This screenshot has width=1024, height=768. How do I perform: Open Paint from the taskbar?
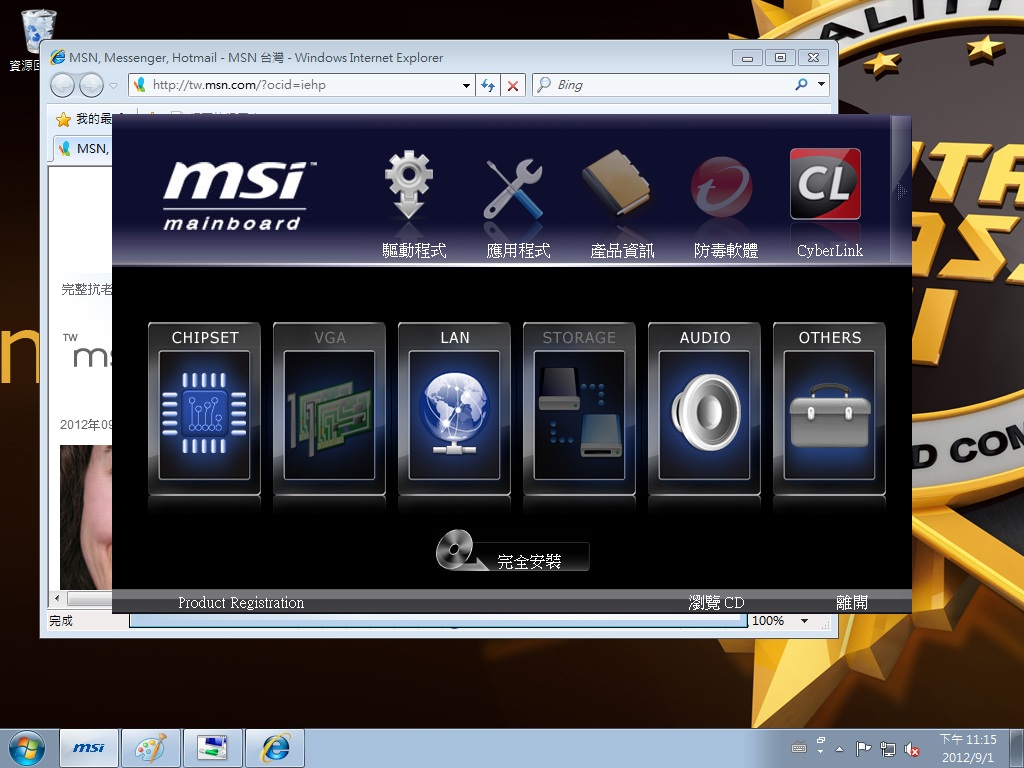click(x=151, y=748)
